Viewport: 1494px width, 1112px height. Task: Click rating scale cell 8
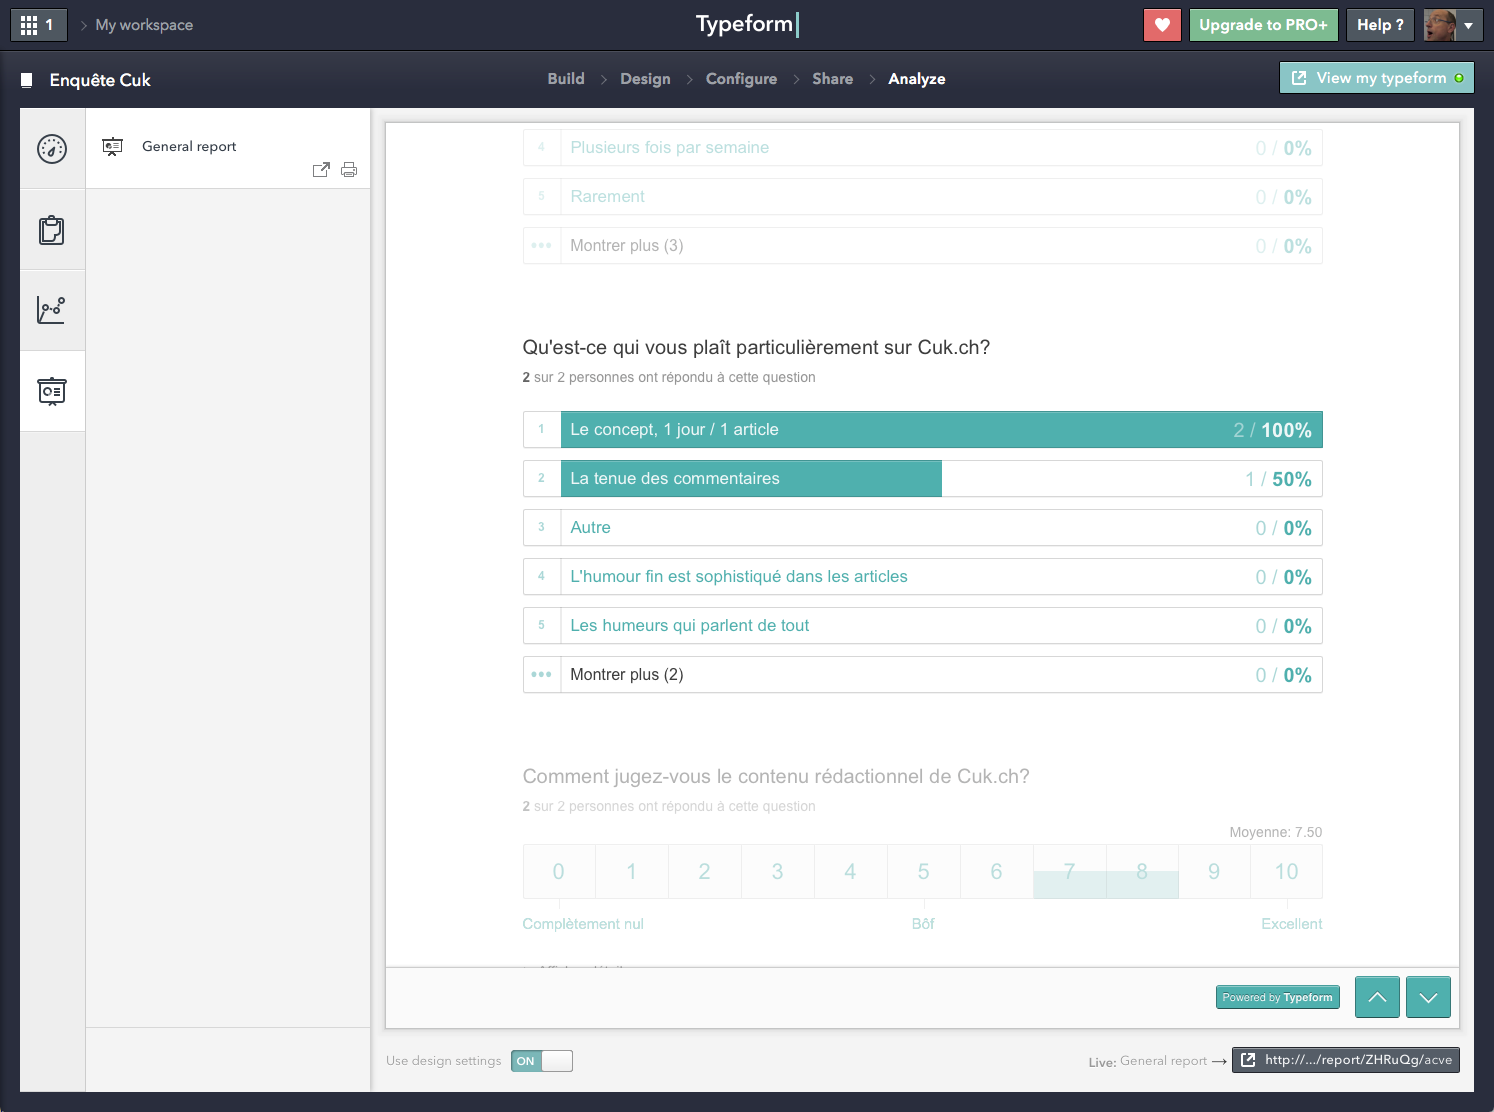[1142, 872]
